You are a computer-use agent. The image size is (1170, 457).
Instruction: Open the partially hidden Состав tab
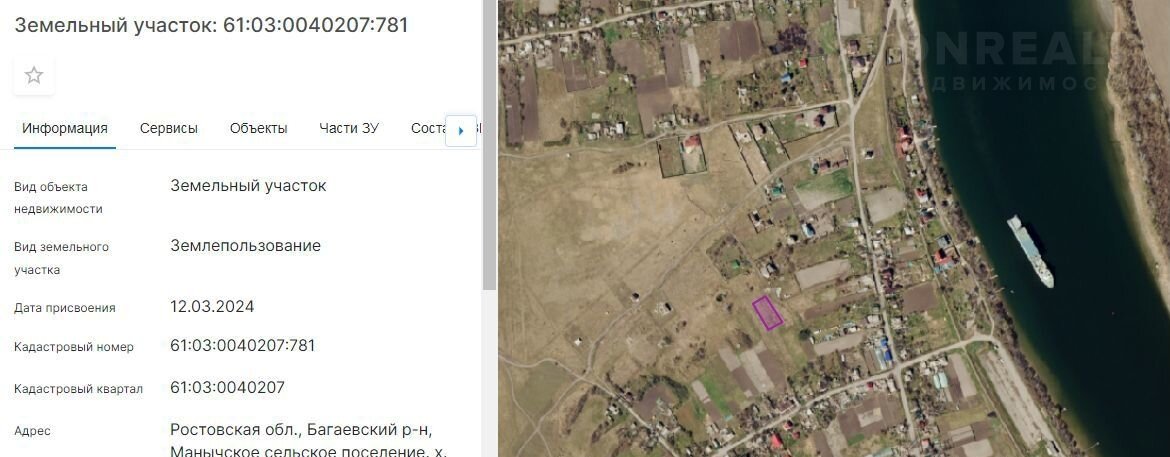[428, 128]
